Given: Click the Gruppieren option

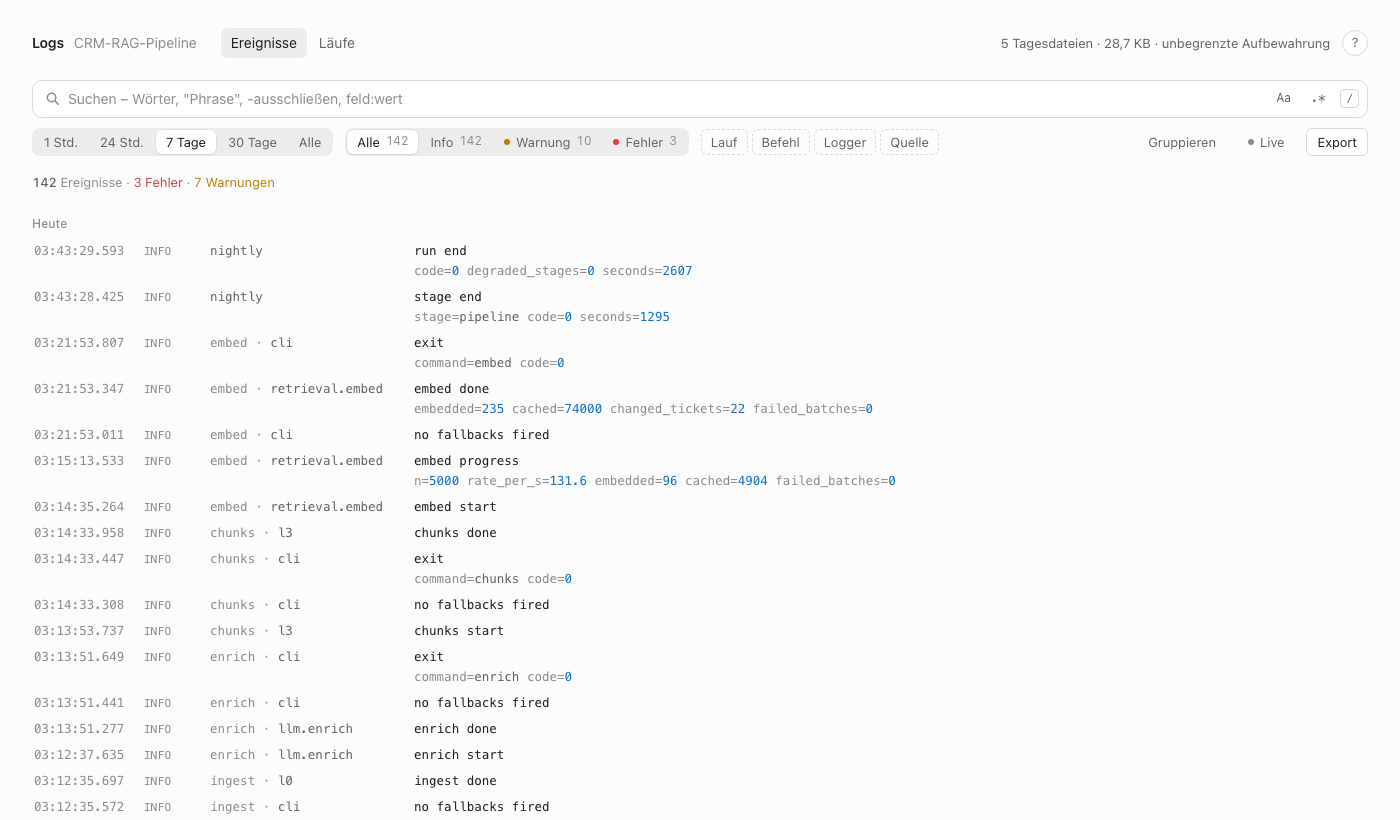Looking at the screenshot, I should pyautogui.click(x=1182, y=142).
